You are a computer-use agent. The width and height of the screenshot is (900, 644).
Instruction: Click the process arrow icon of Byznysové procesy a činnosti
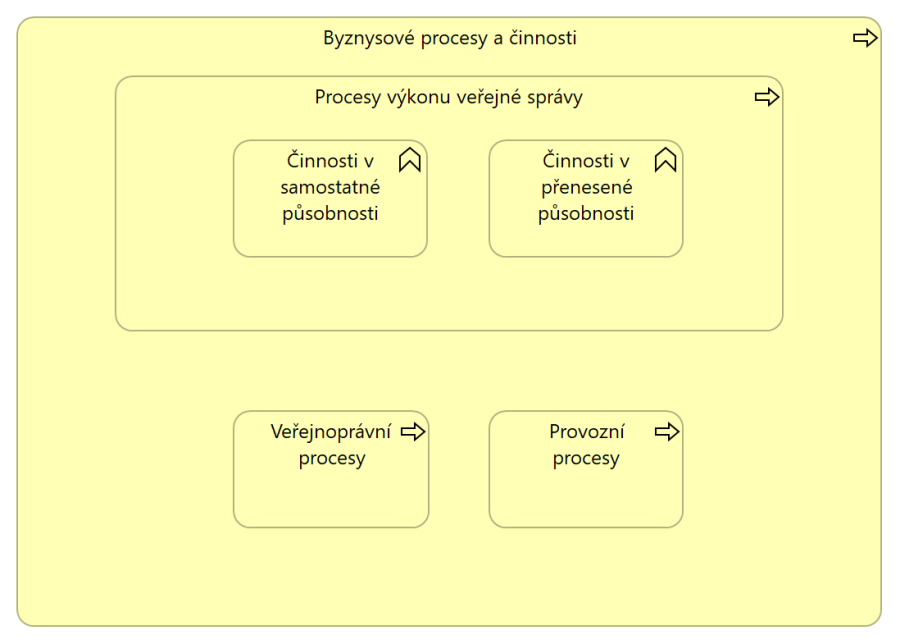tap(865, 38)
